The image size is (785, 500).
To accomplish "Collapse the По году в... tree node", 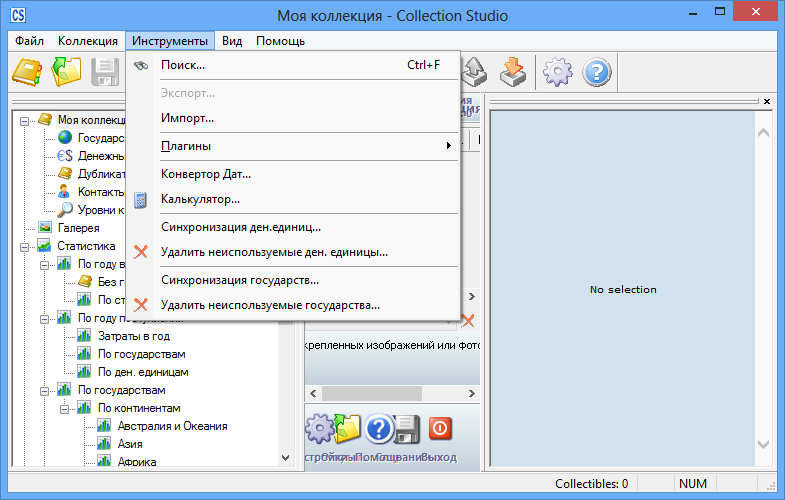I will (x=44, y=265).
